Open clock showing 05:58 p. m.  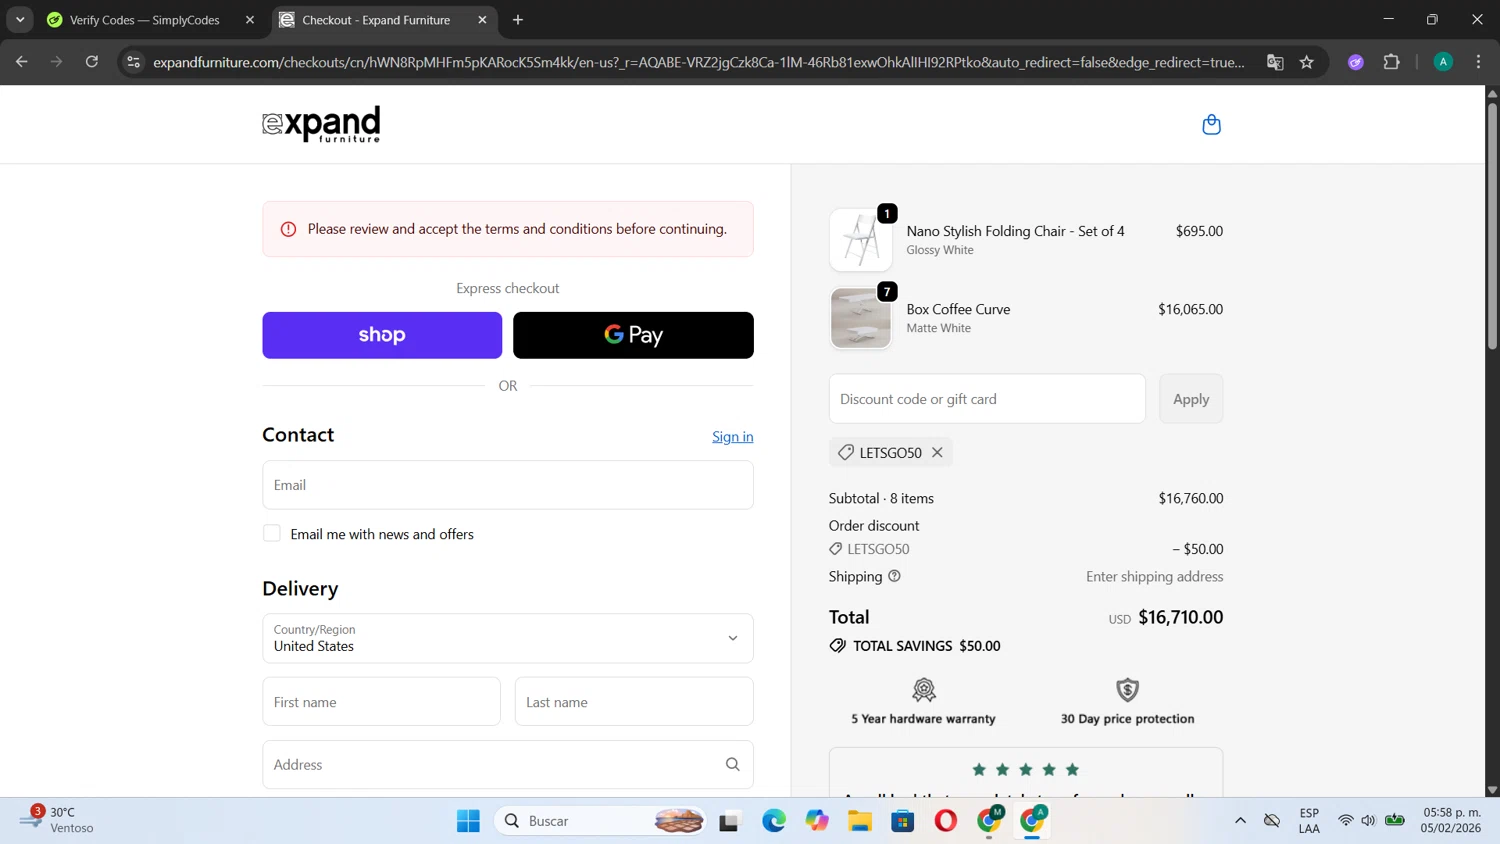click(1452, 820)
